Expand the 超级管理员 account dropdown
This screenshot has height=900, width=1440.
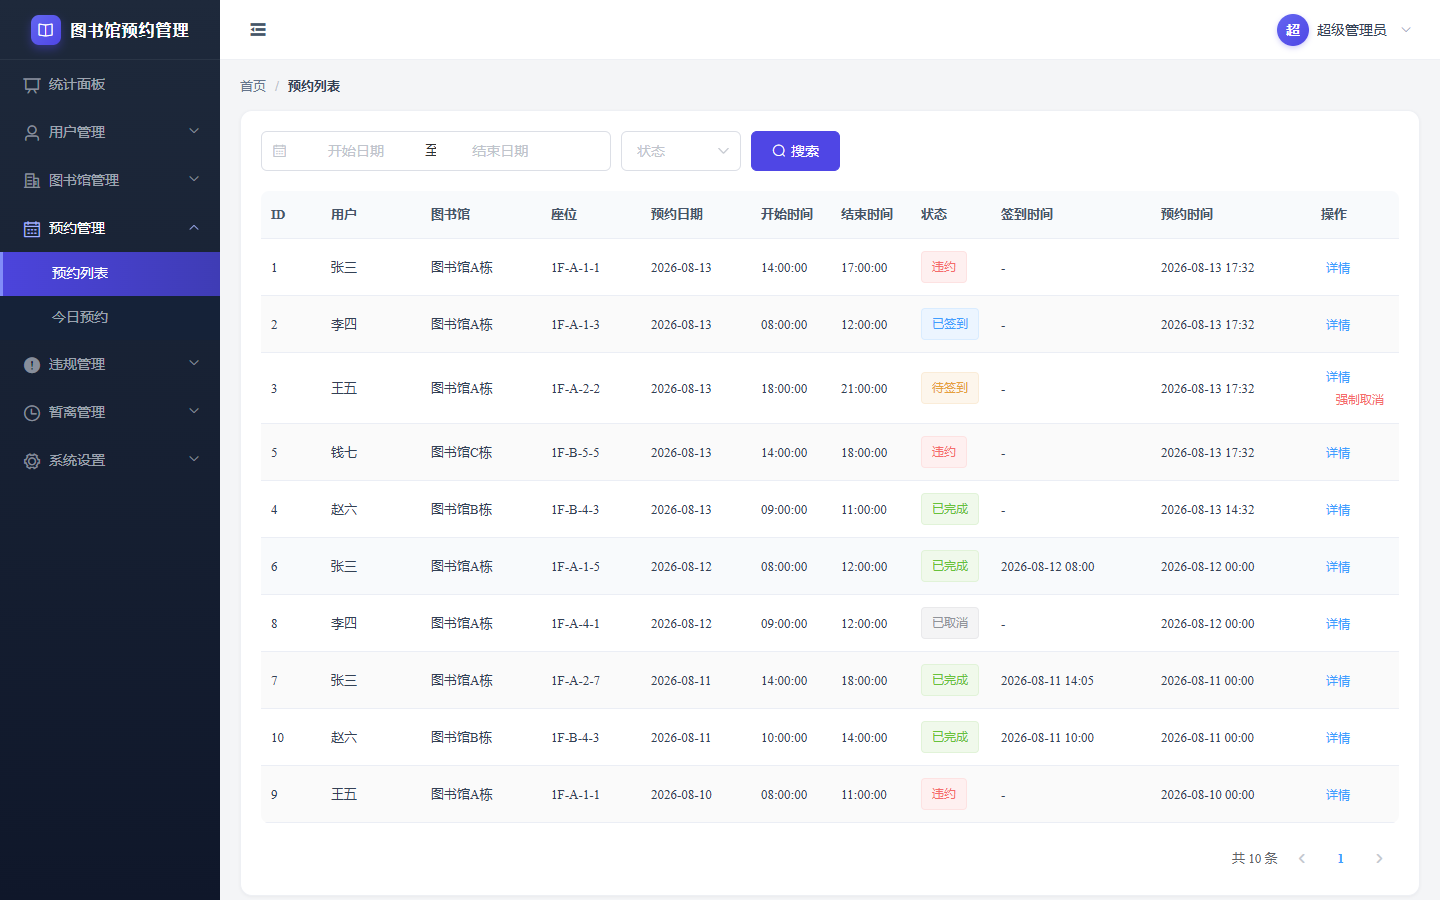coord(1406,30)
